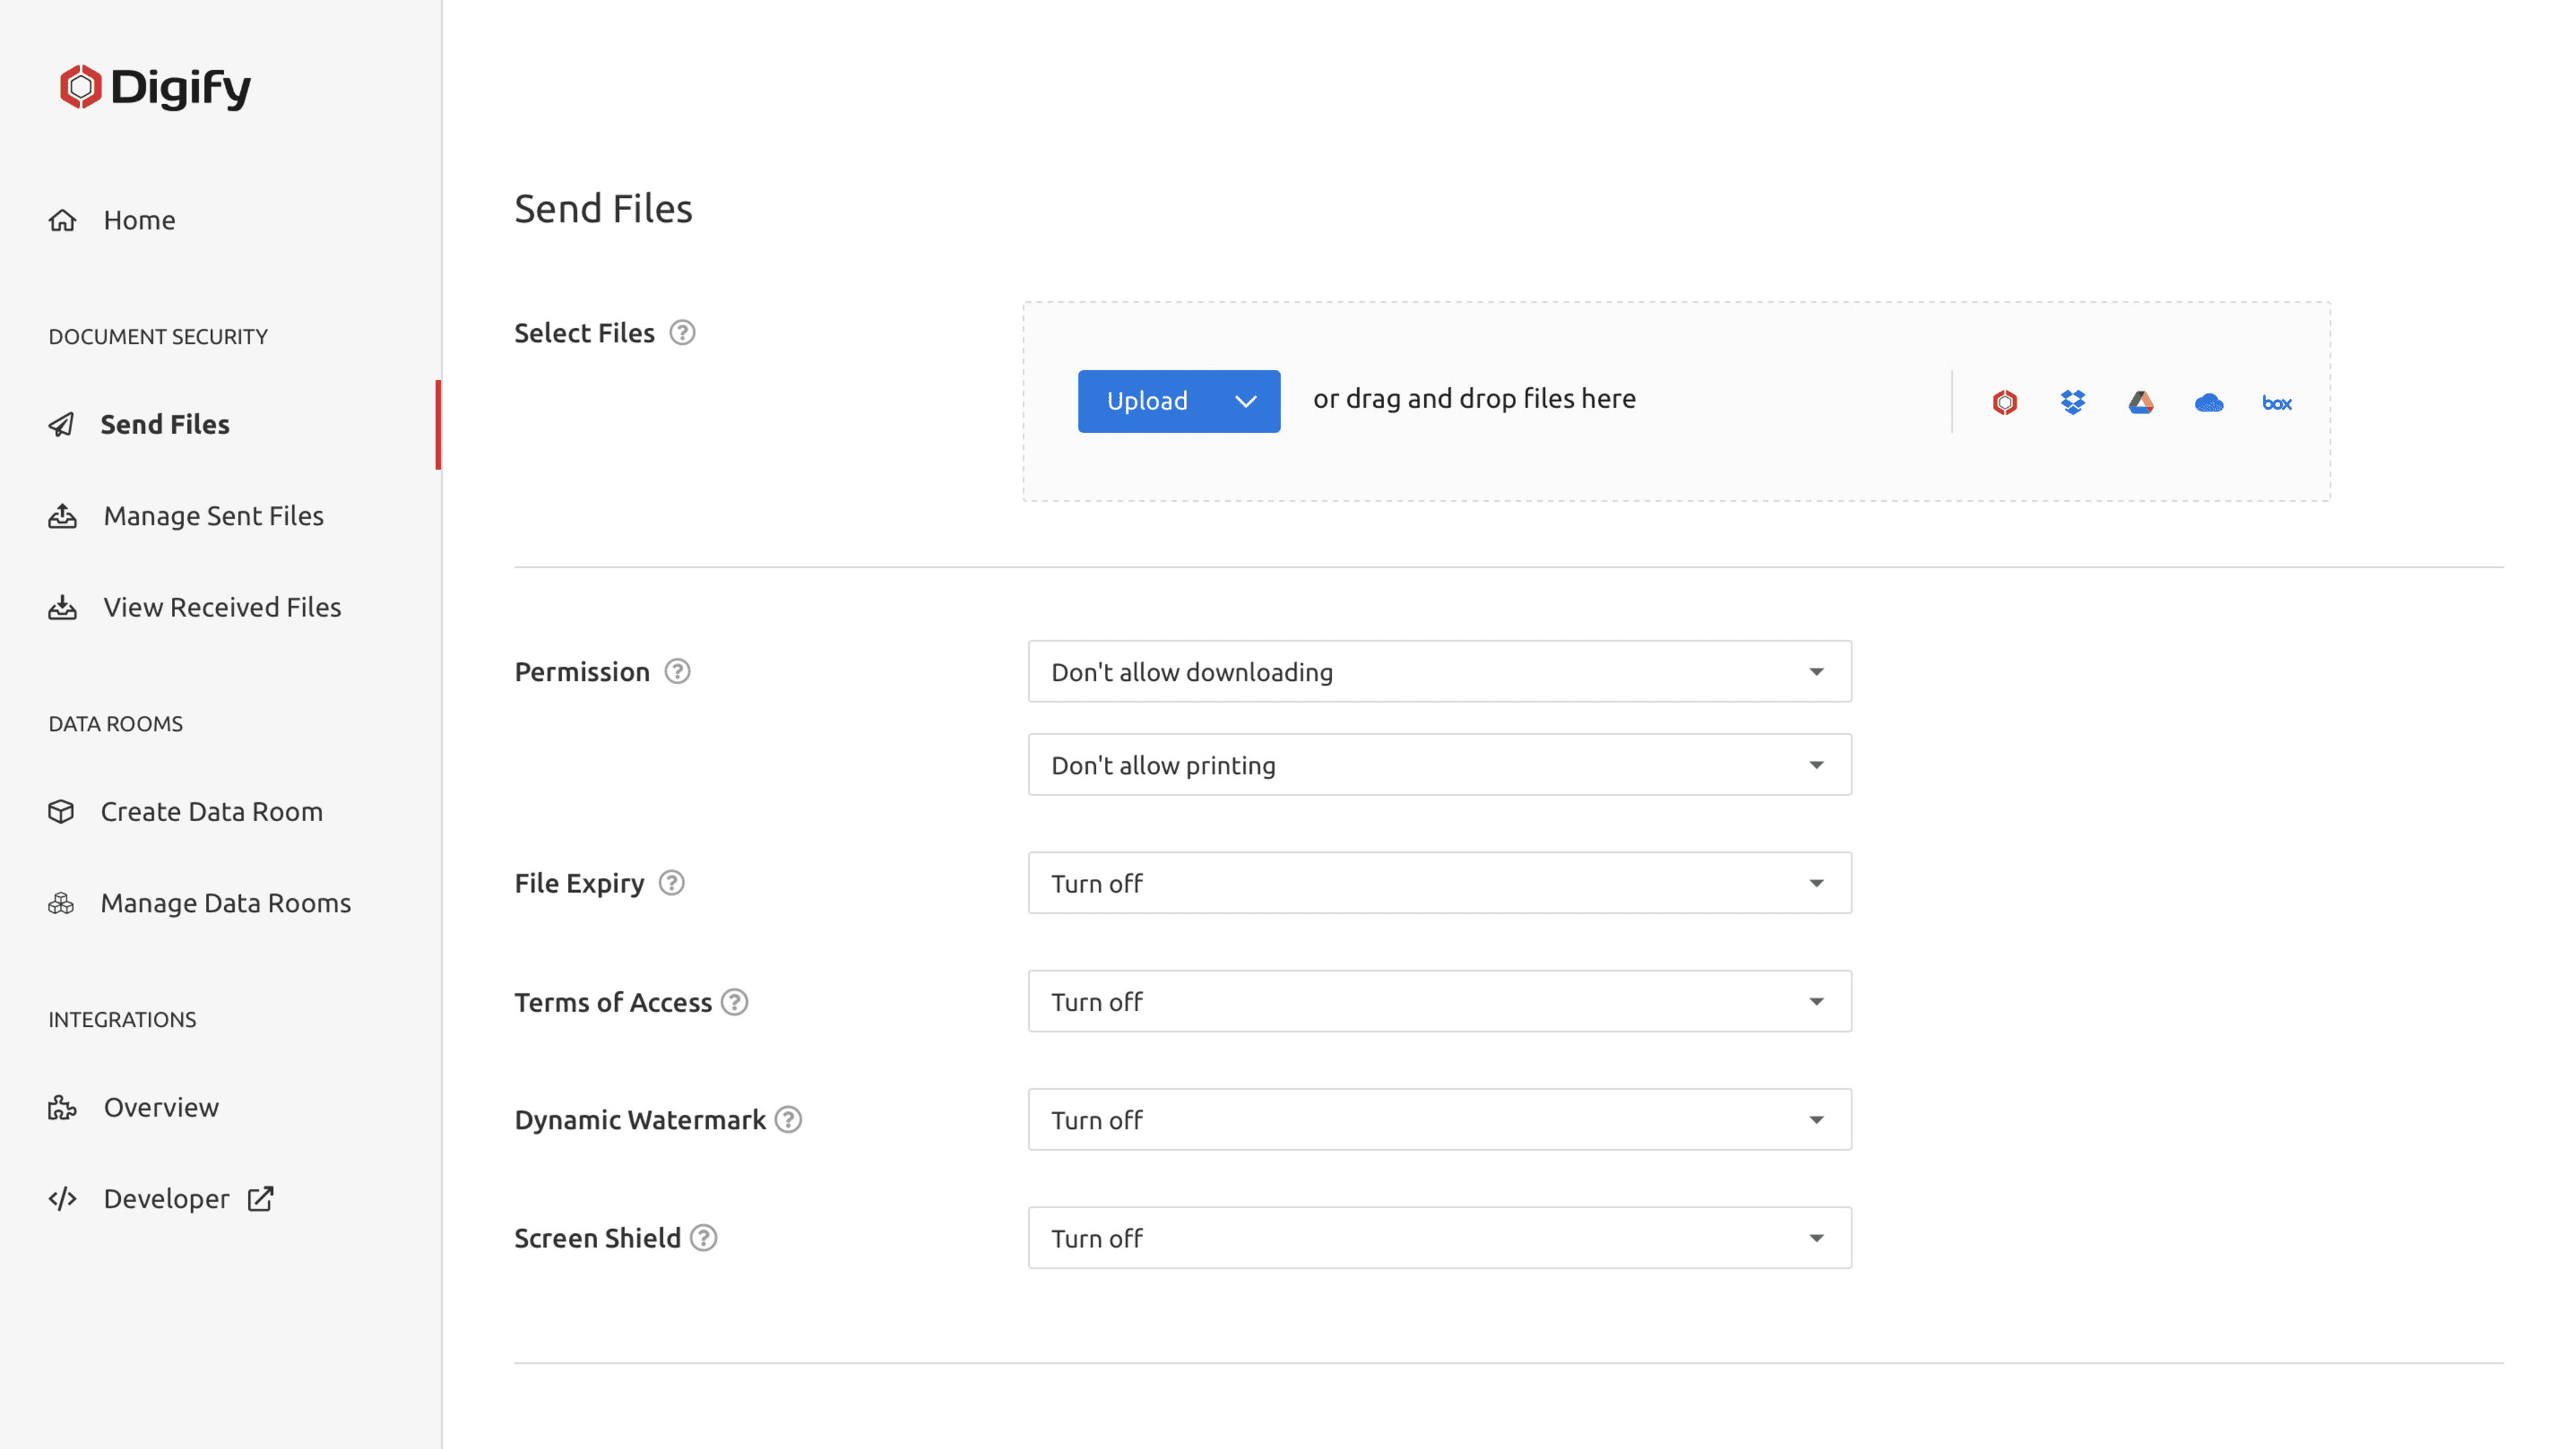
Task: Open the View Received Files page
Action: tap(221, 607)
